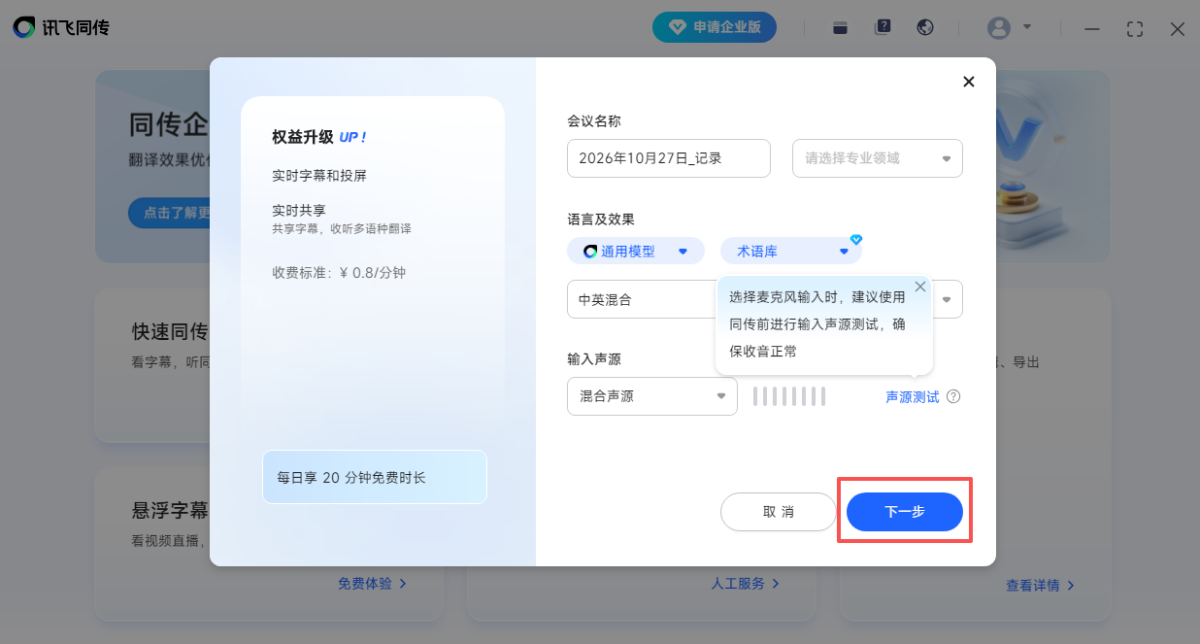Close the meeting setup dialog

pos(968,82)
